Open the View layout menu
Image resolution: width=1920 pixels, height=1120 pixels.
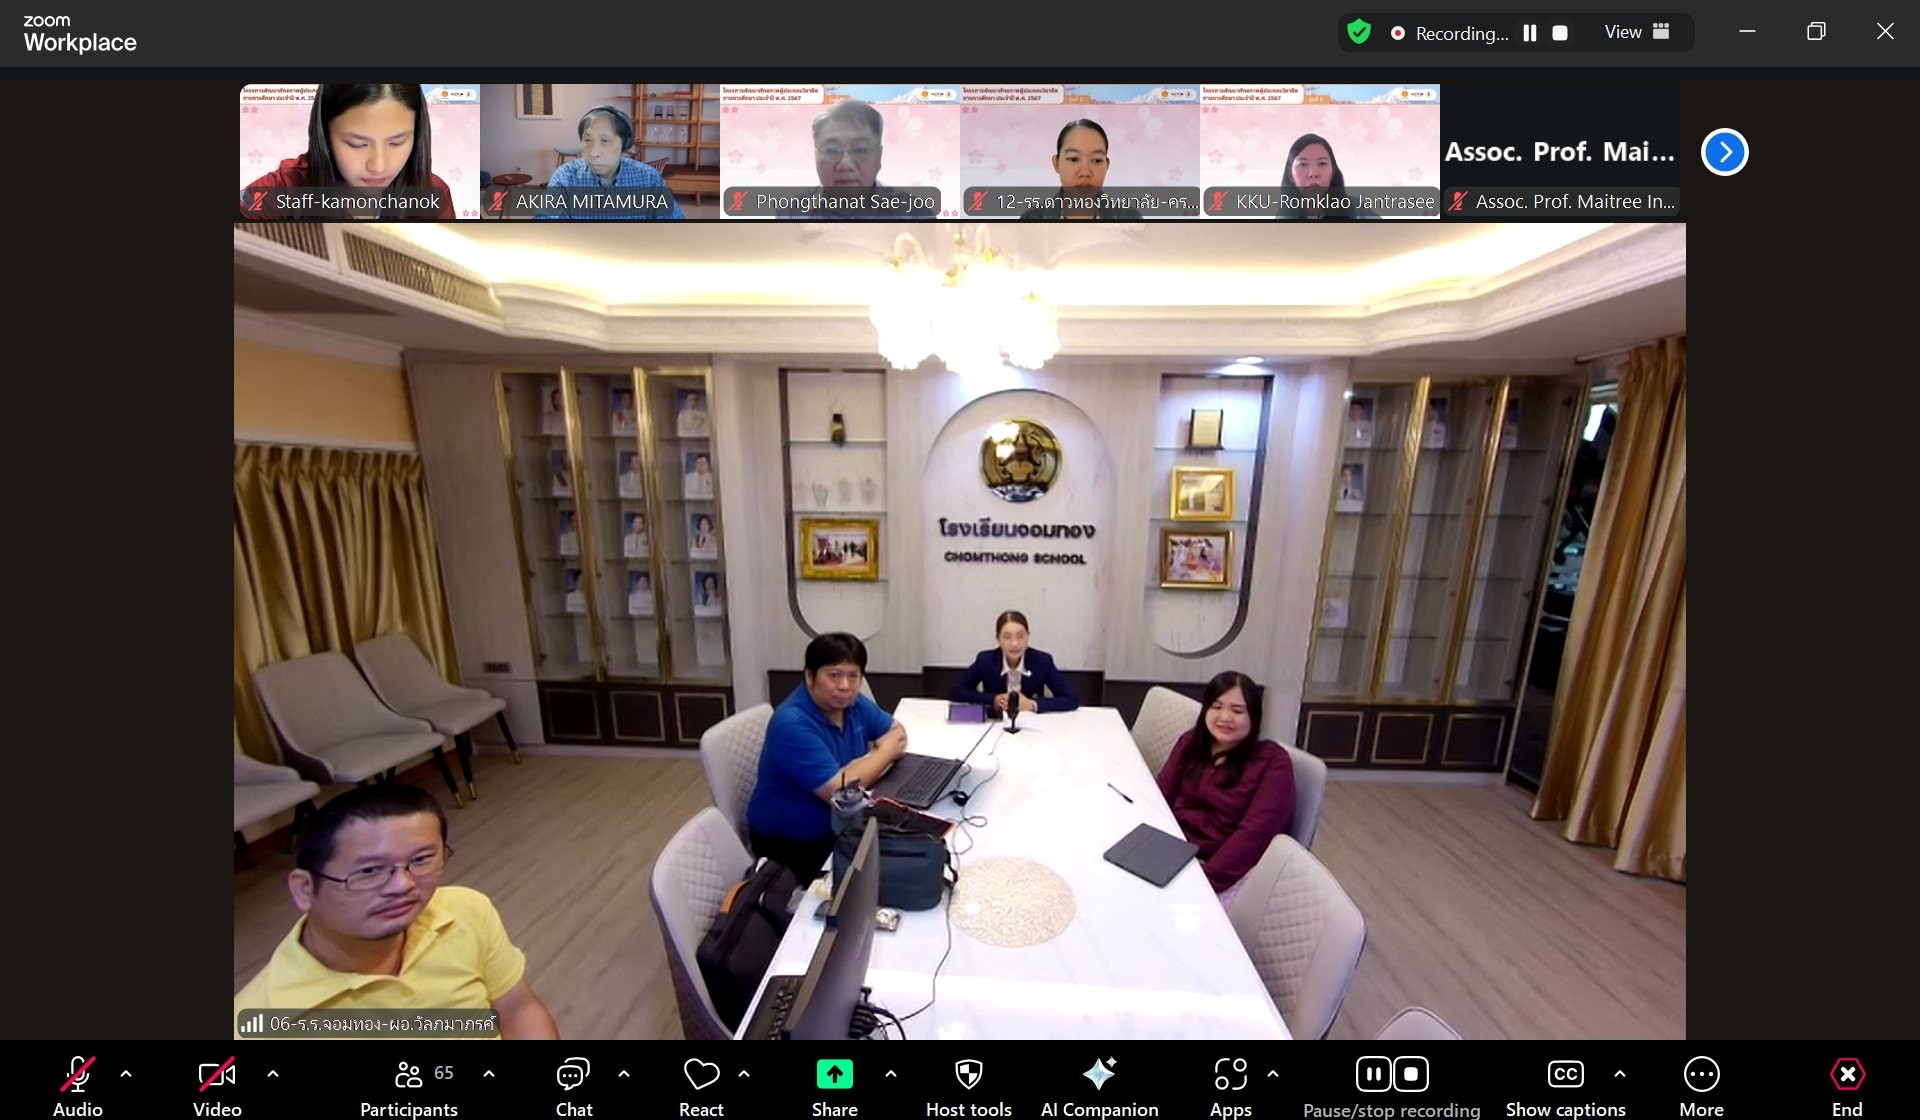(1637, 32)
